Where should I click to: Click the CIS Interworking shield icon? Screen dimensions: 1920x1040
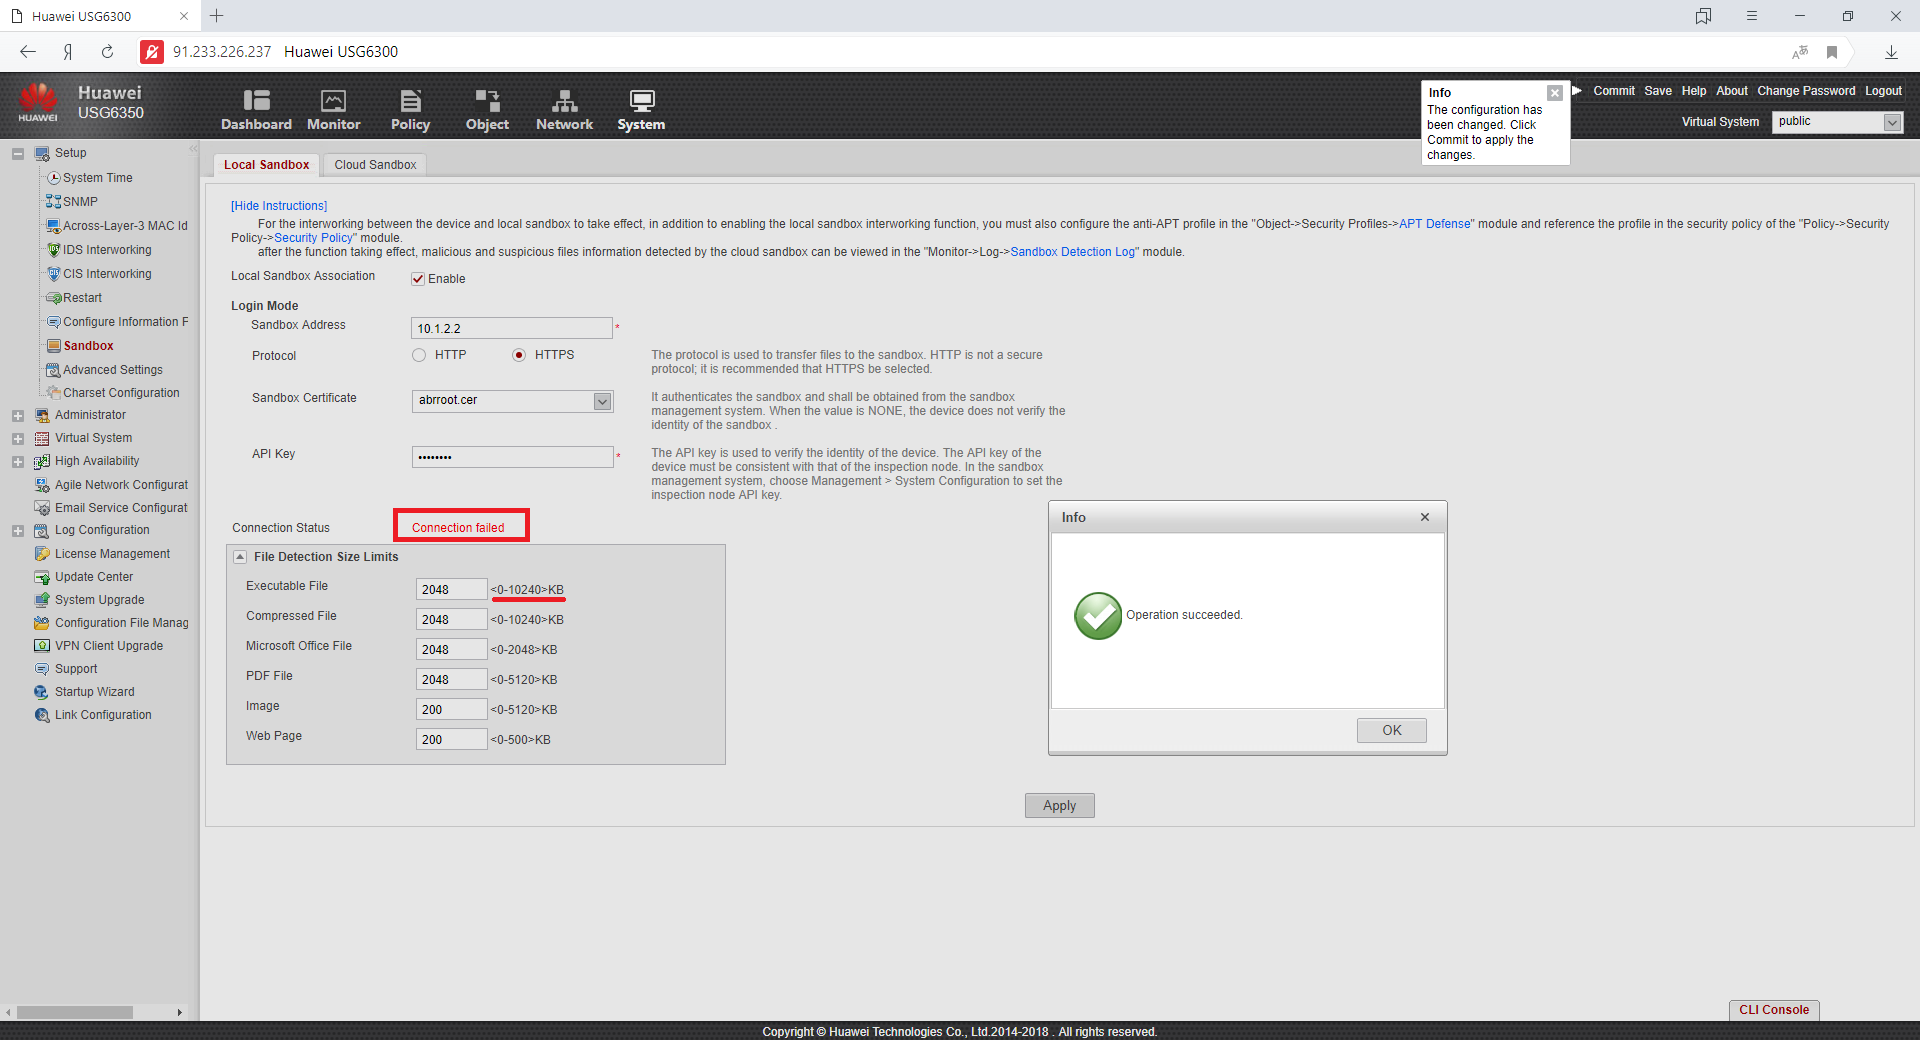[x=54, y=274]
